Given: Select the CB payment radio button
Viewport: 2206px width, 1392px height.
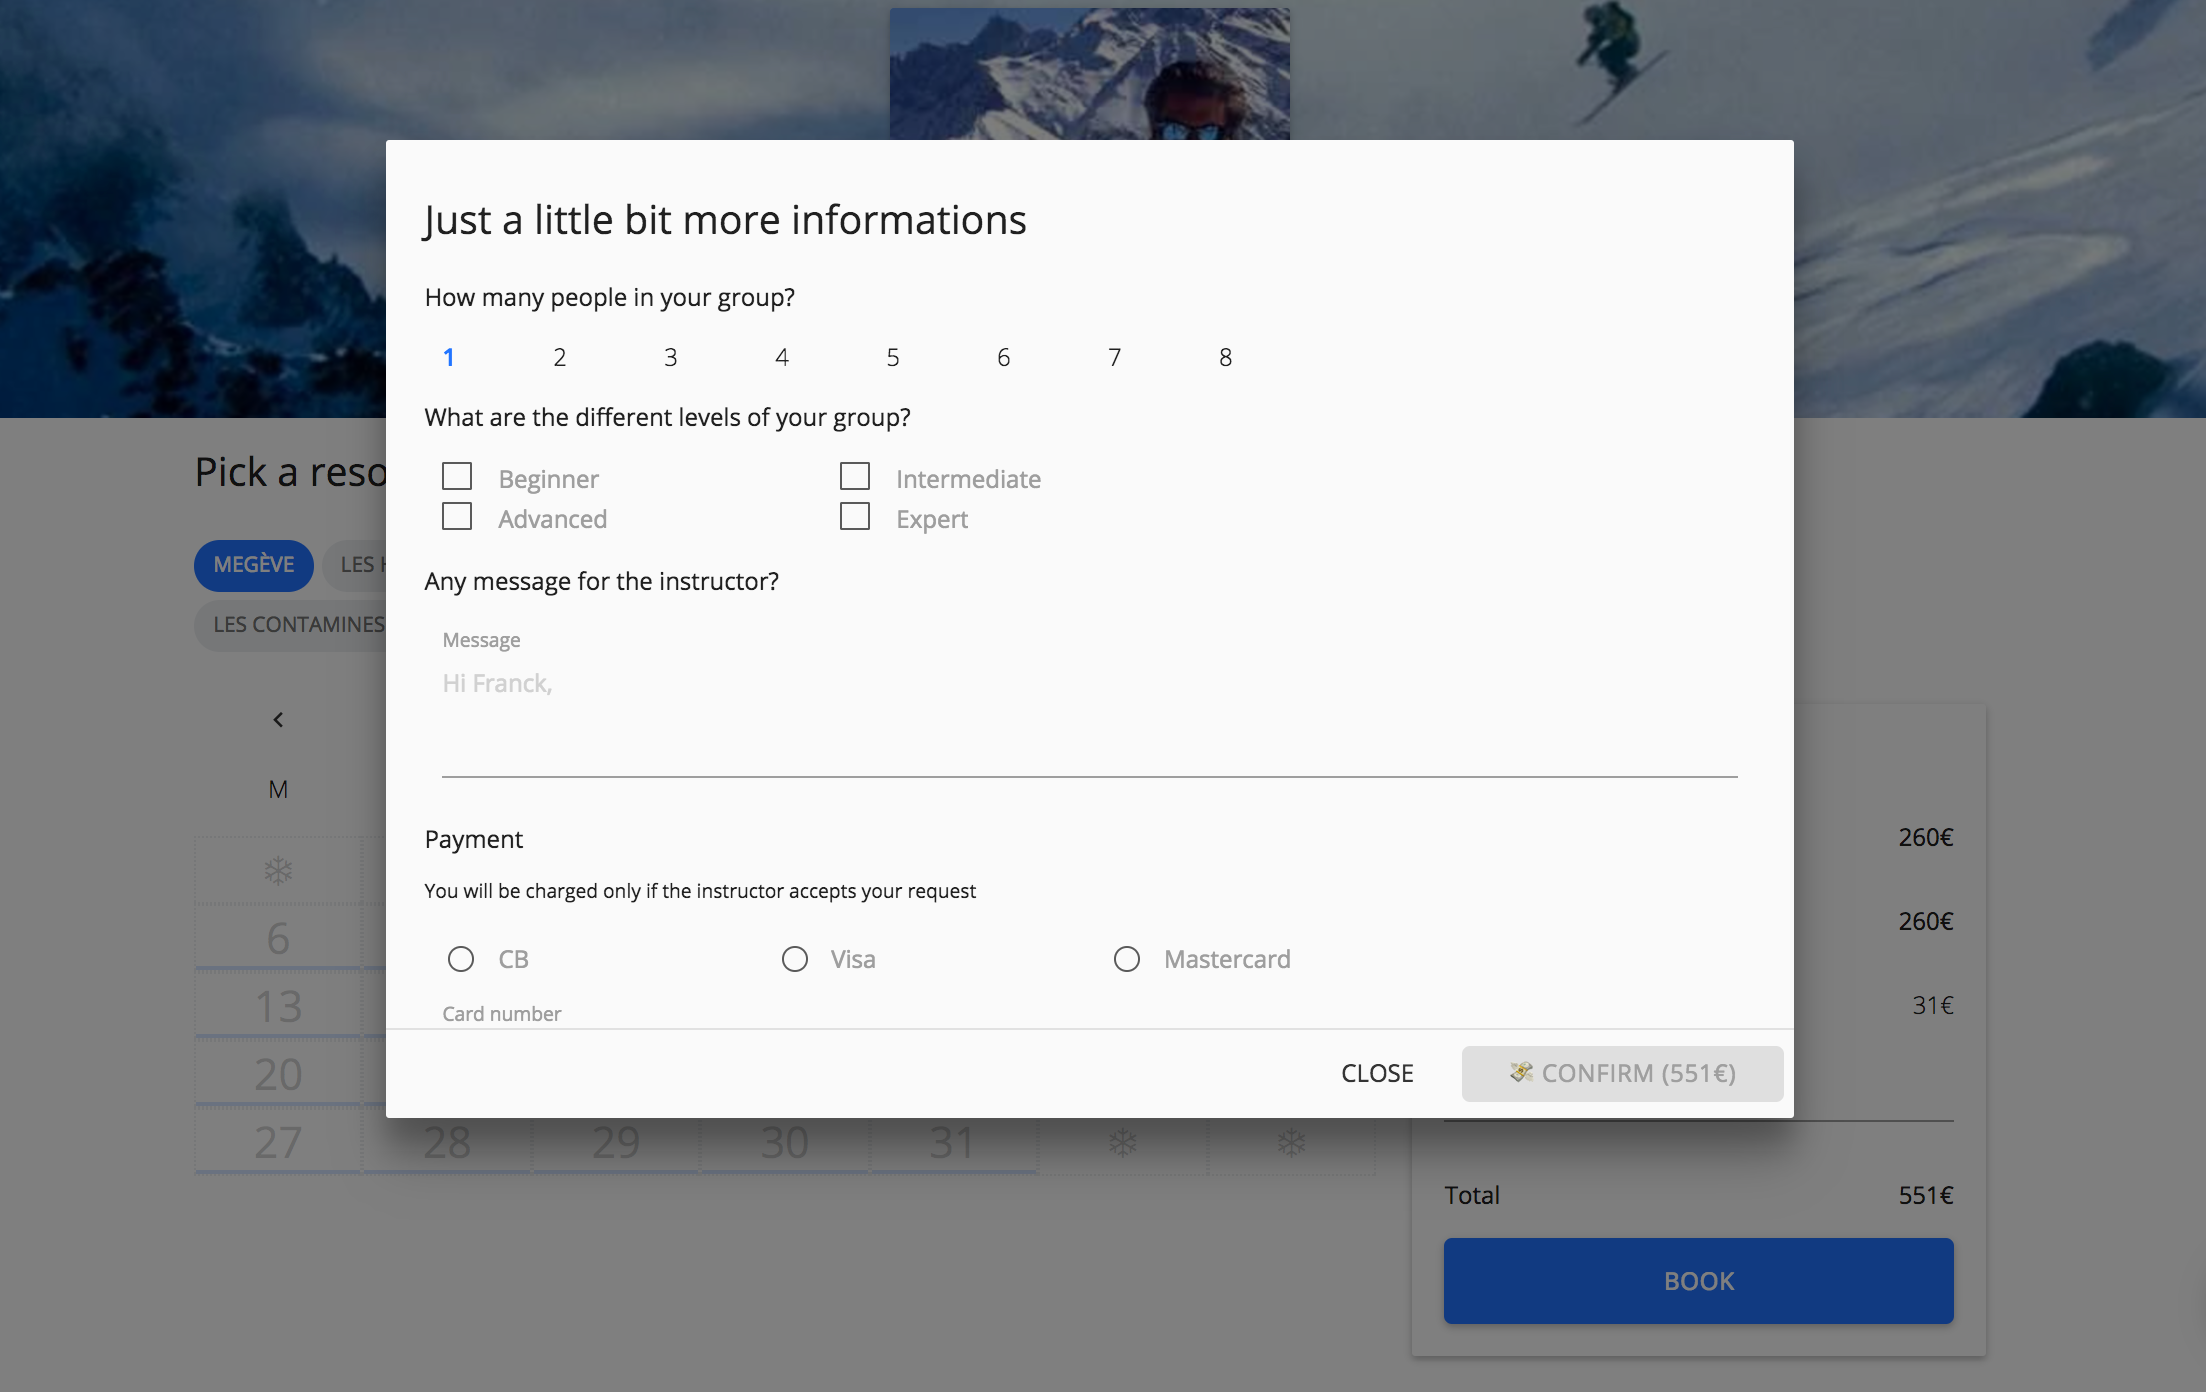Looking at the screenshot, I should [461, 959].
